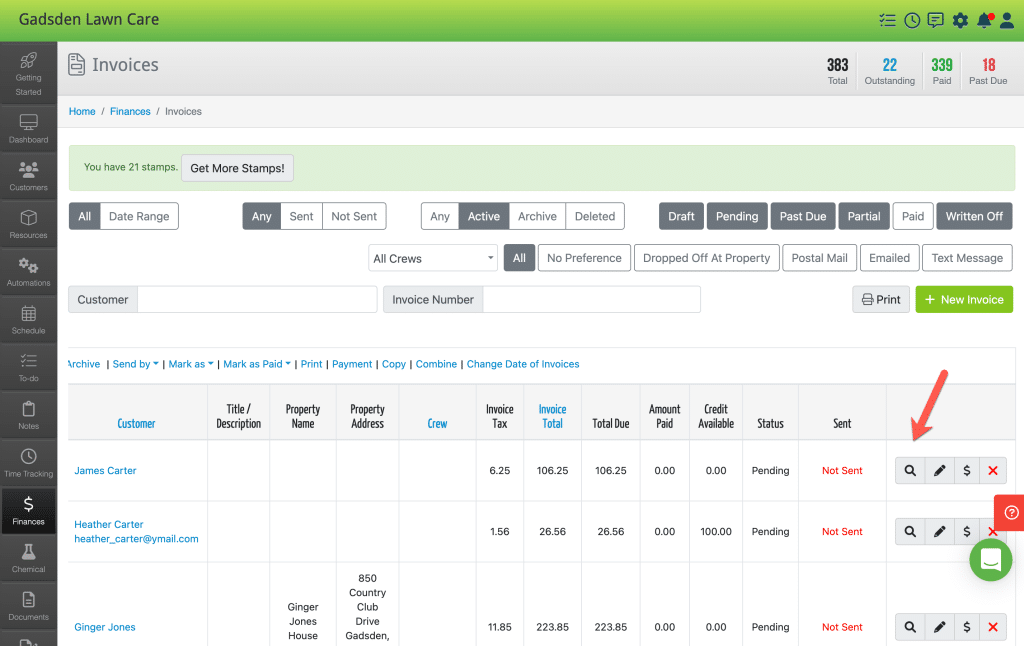Filter by Postal Mail delivery
1024x646 pixels.
[820, 258]
